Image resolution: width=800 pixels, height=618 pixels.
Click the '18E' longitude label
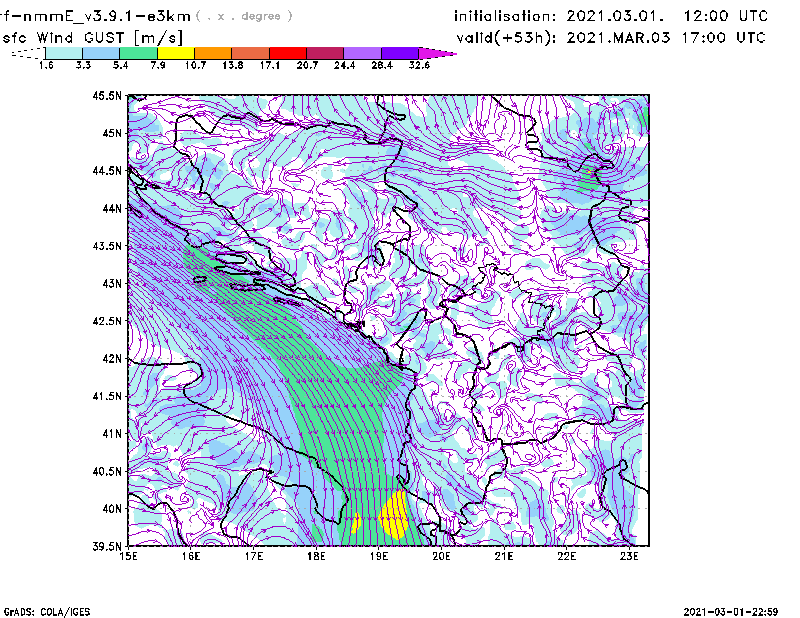click(316, 556)
